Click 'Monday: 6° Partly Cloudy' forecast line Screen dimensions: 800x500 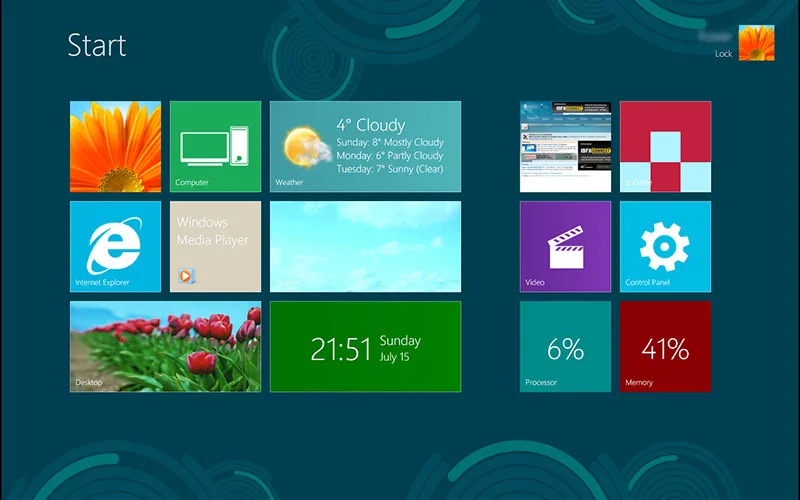pyautogui.click(x=390, y=156)
